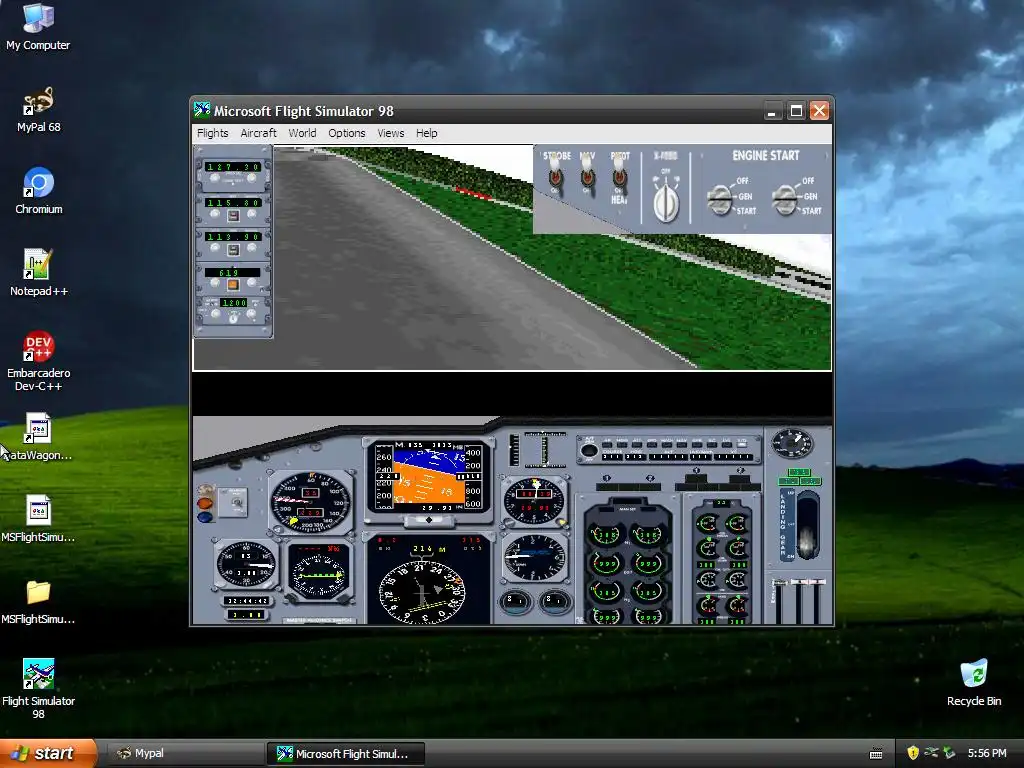Click the flaps position dial

pos(792,444)
